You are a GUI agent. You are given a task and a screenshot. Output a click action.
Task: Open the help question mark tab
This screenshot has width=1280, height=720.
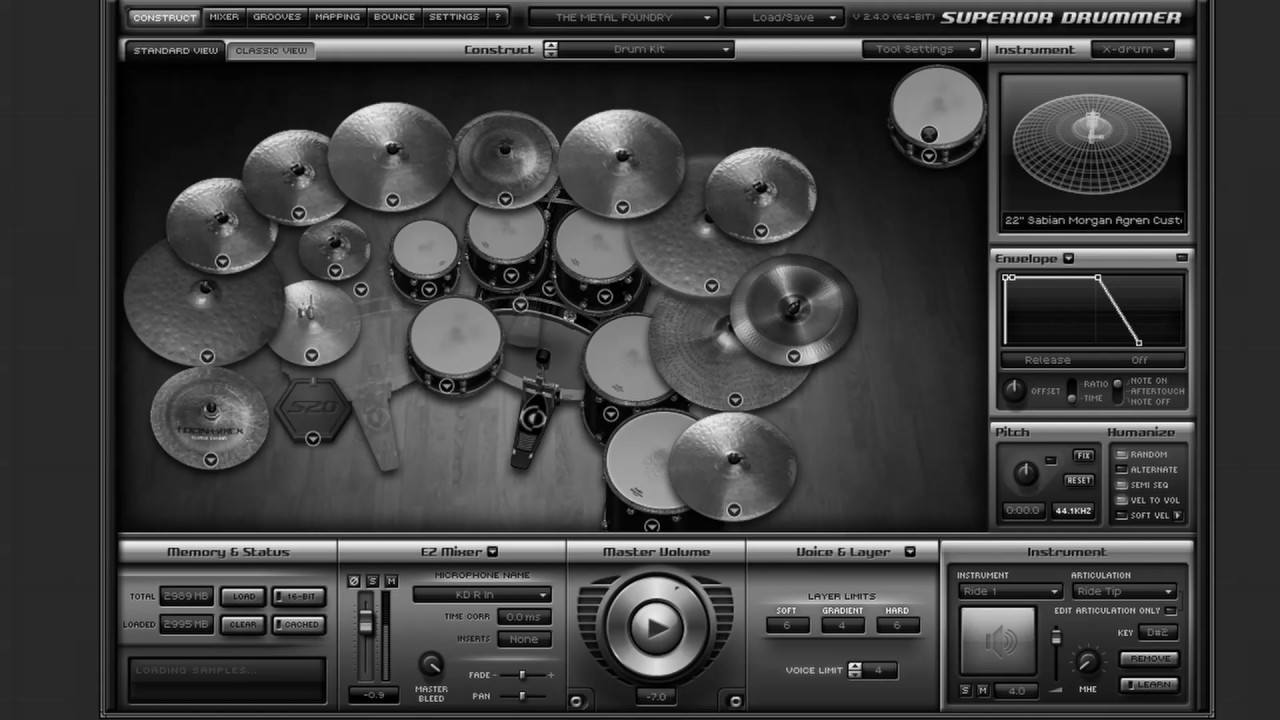coord(497,17)
